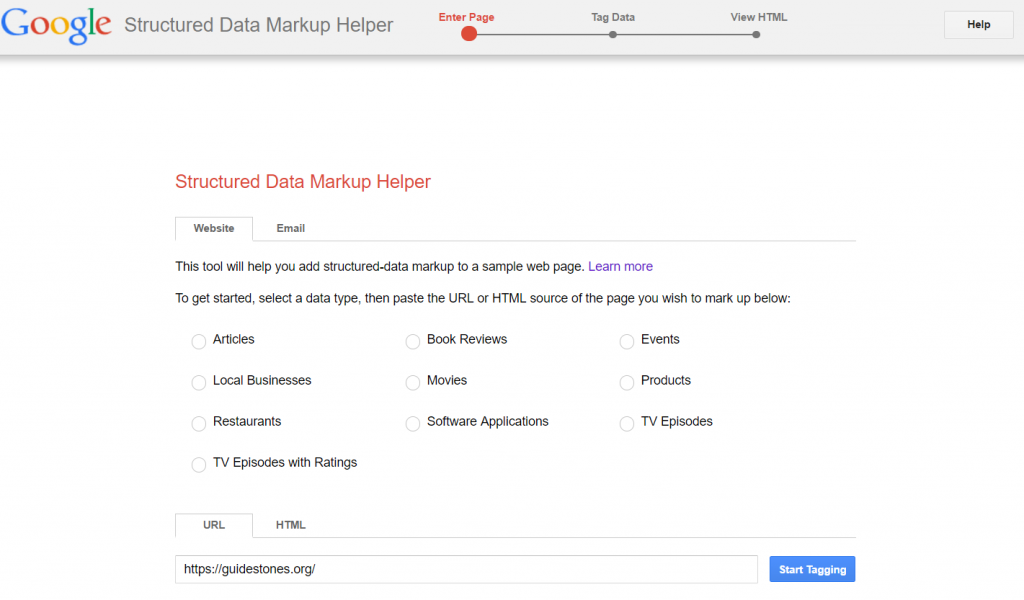1024x600 pixels.
Task: Click the URL field containing guidestones.org
Action: (466, 569)
